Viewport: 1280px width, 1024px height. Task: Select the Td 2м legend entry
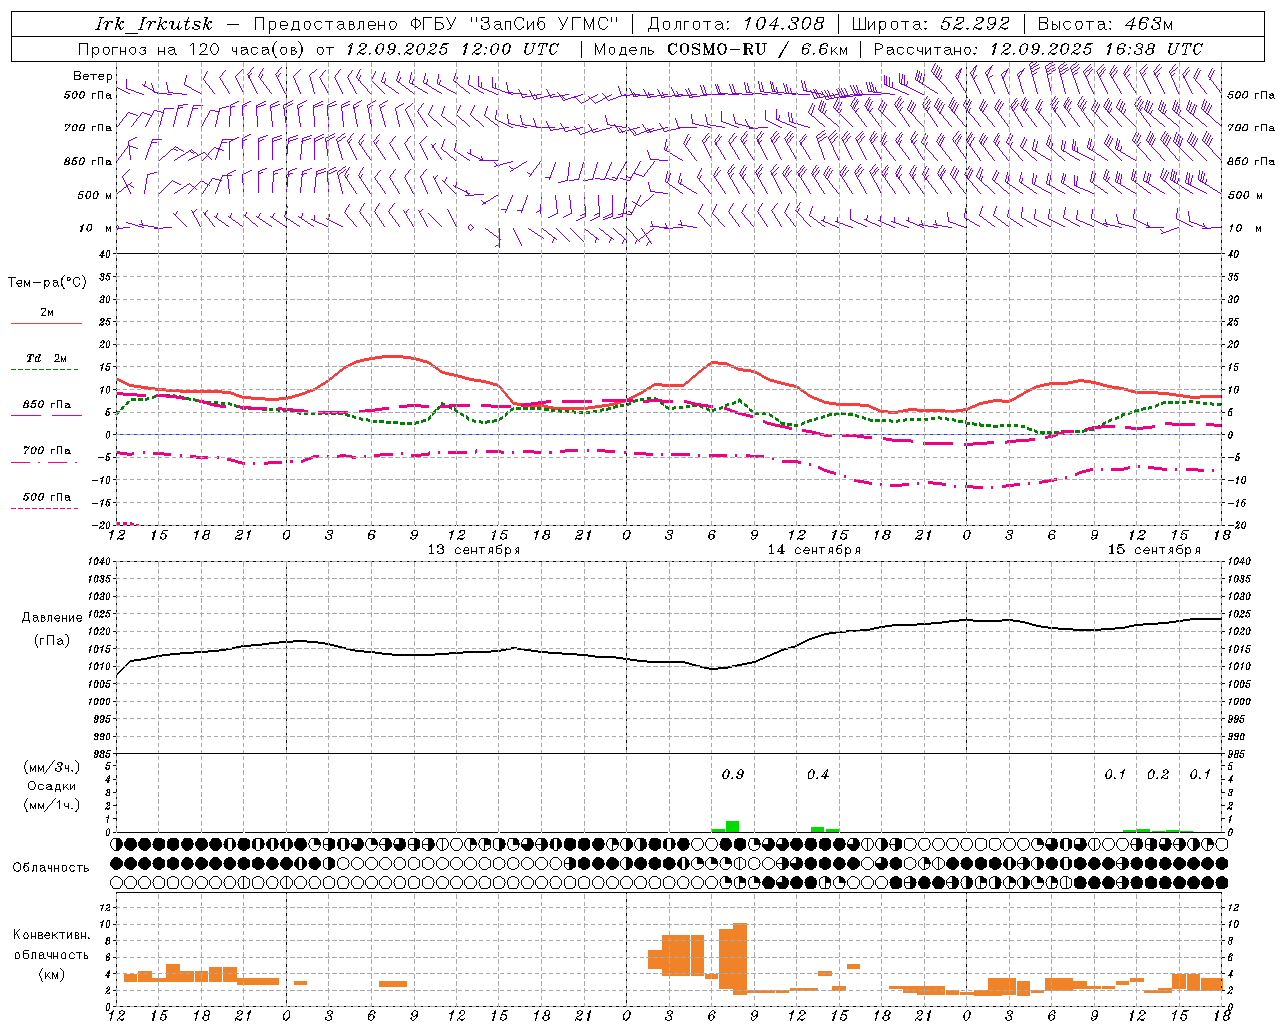[47, 358]
